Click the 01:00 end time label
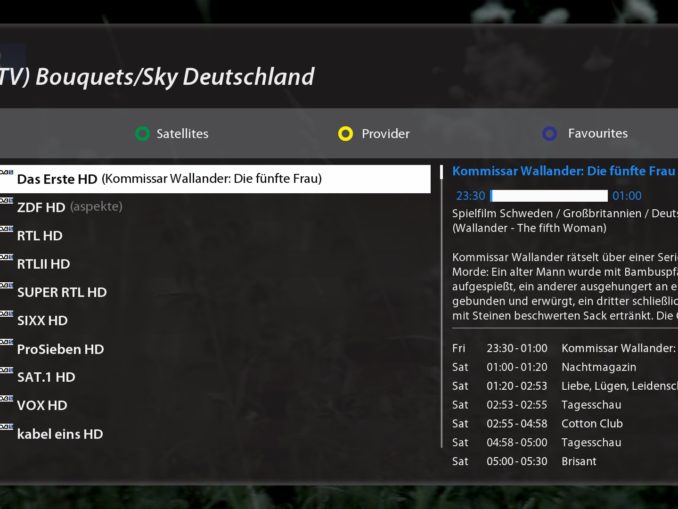 [627, 196]
